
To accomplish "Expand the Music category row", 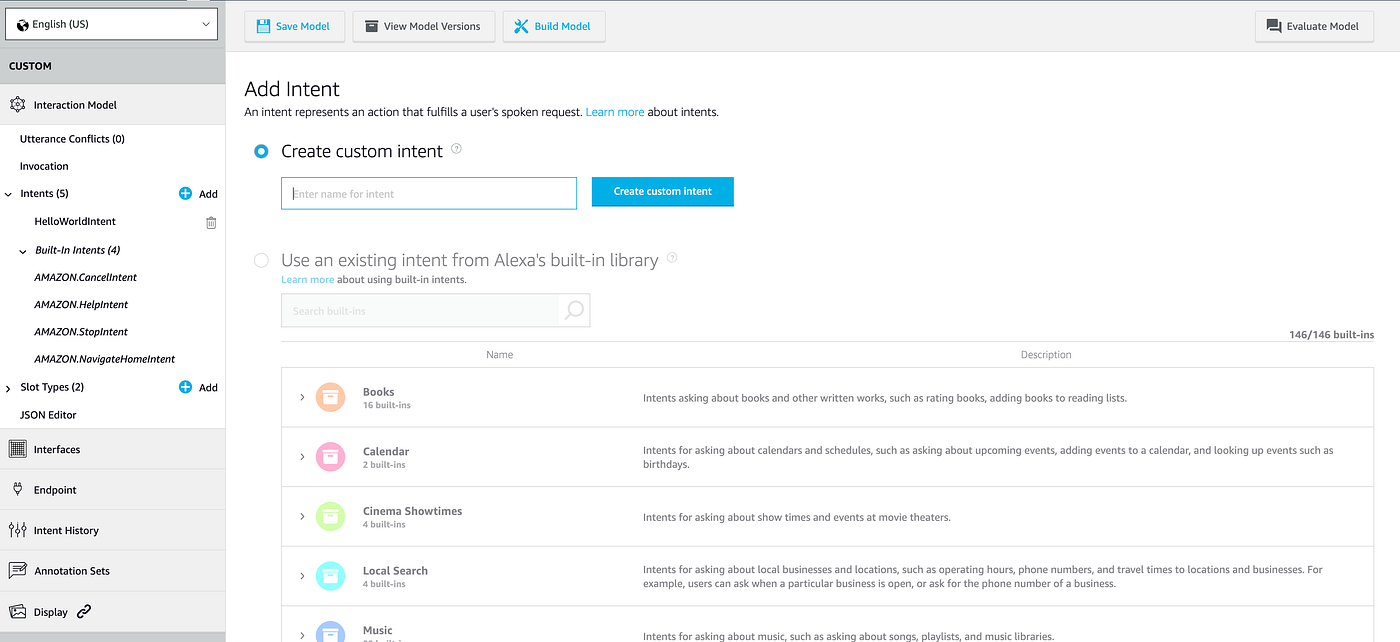I will [x=303, y=635].
